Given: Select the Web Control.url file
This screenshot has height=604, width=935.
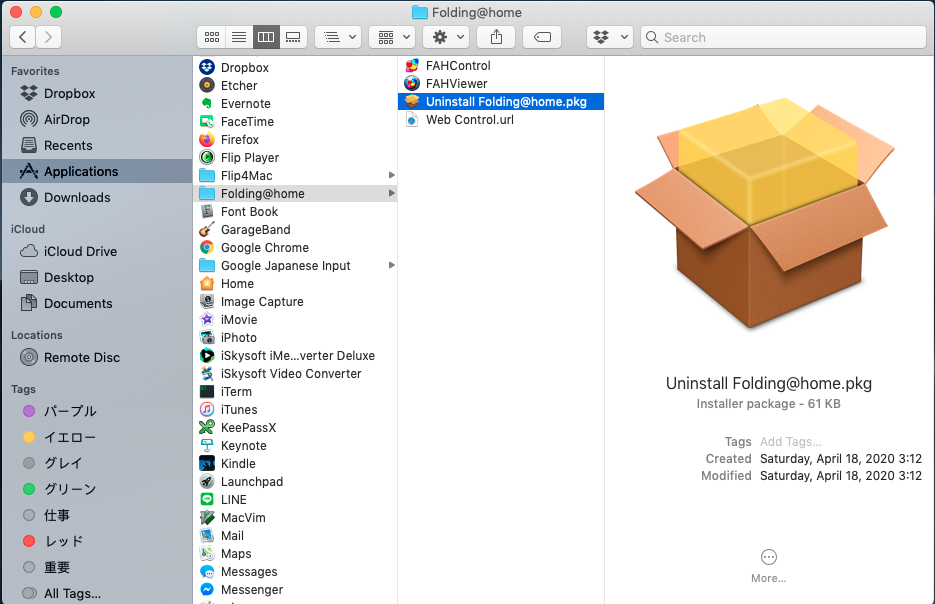Looking at the screenshot, I should tap(501, 120).
